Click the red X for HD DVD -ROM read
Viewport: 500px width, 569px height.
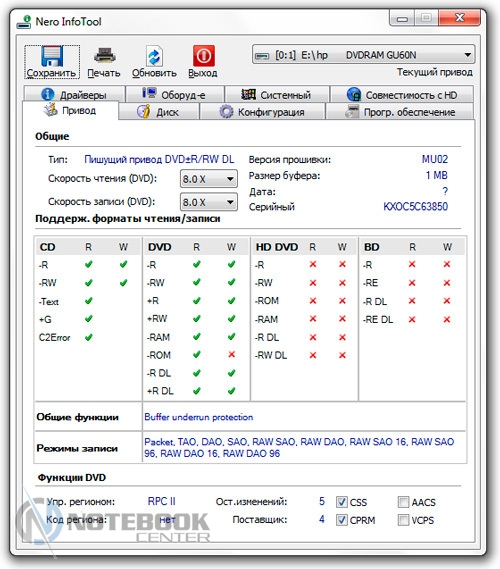(x=313, y=300)
